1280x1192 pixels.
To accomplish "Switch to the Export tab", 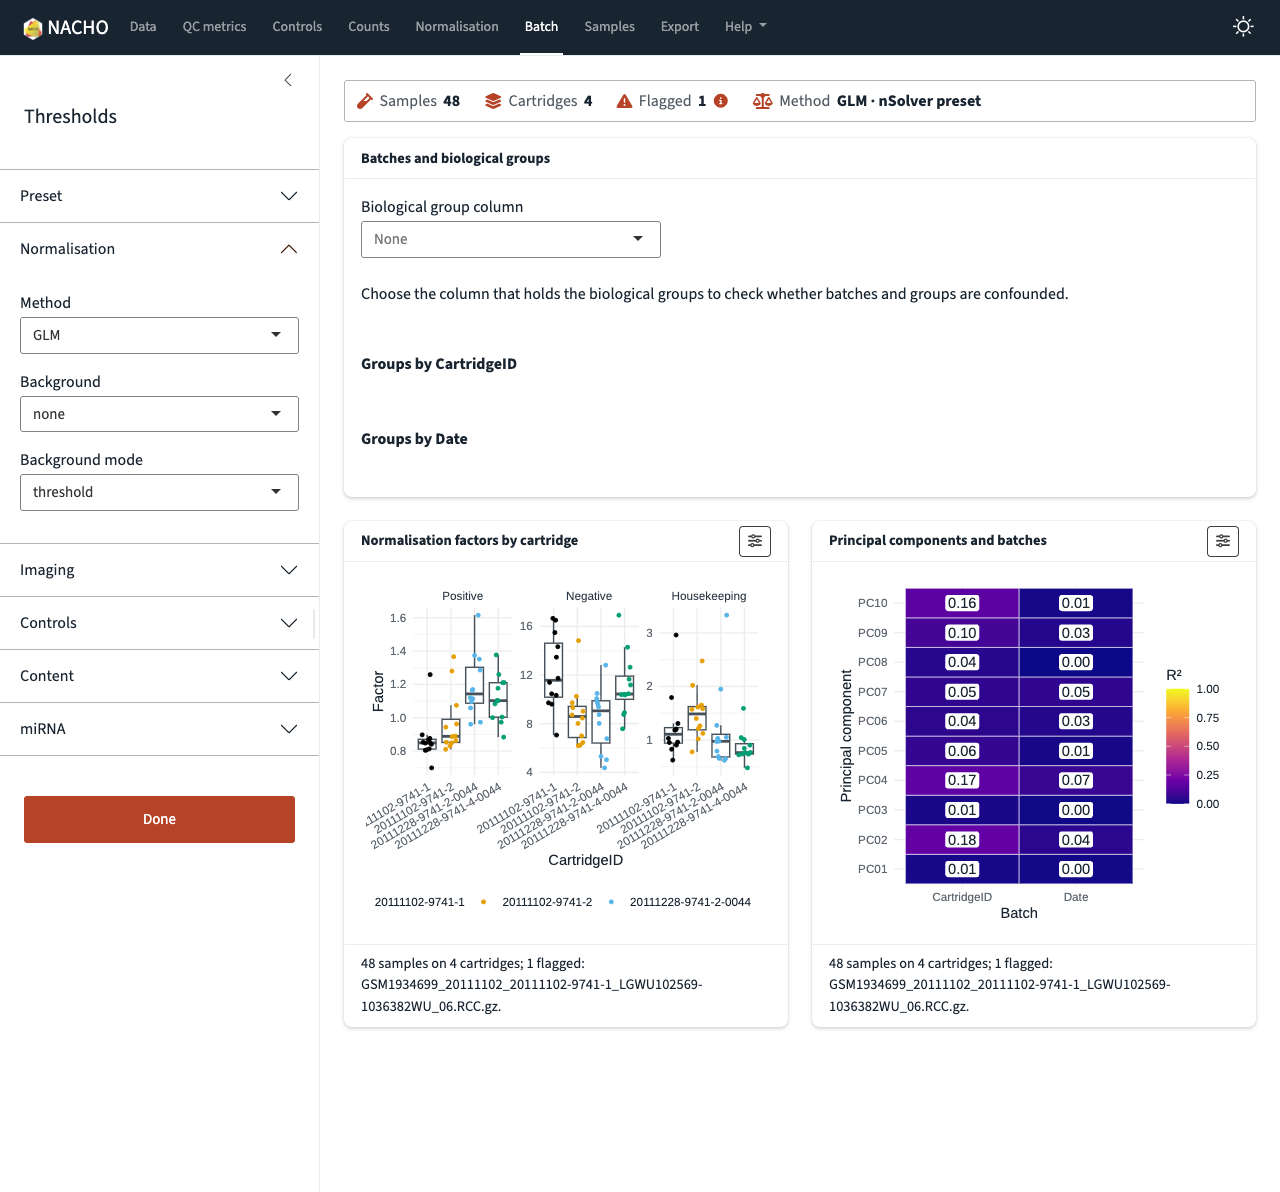I will [679, 27].
